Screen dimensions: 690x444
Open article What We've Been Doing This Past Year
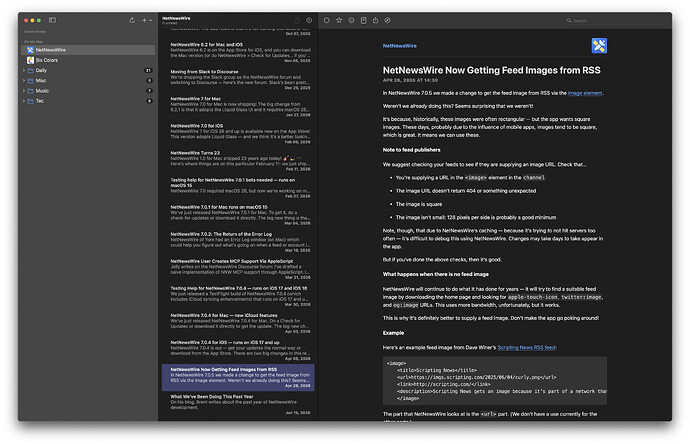pos(238,404)
